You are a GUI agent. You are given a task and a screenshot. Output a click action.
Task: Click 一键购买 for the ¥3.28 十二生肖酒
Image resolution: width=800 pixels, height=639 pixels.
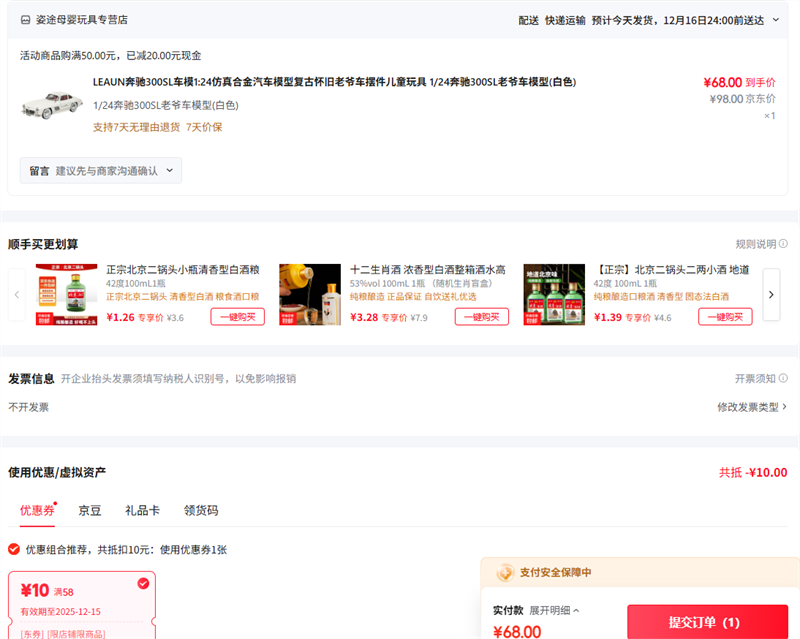[481, 317]
